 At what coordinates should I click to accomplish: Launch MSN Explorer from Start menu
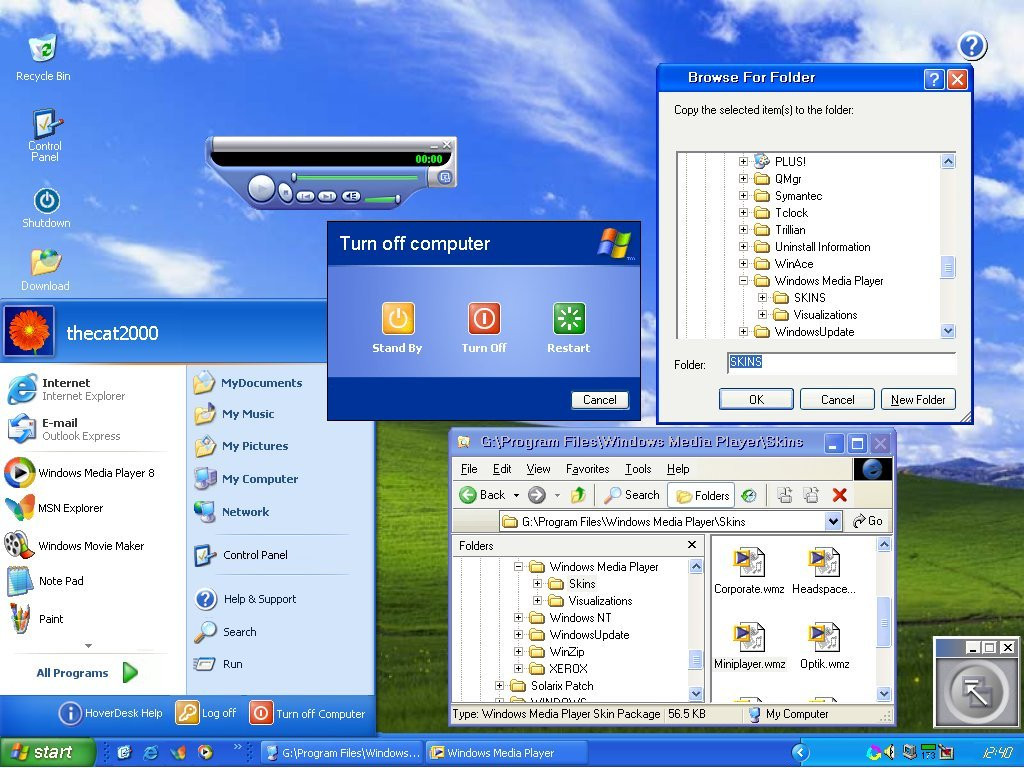pyautogui.click(x=54, y=507)
